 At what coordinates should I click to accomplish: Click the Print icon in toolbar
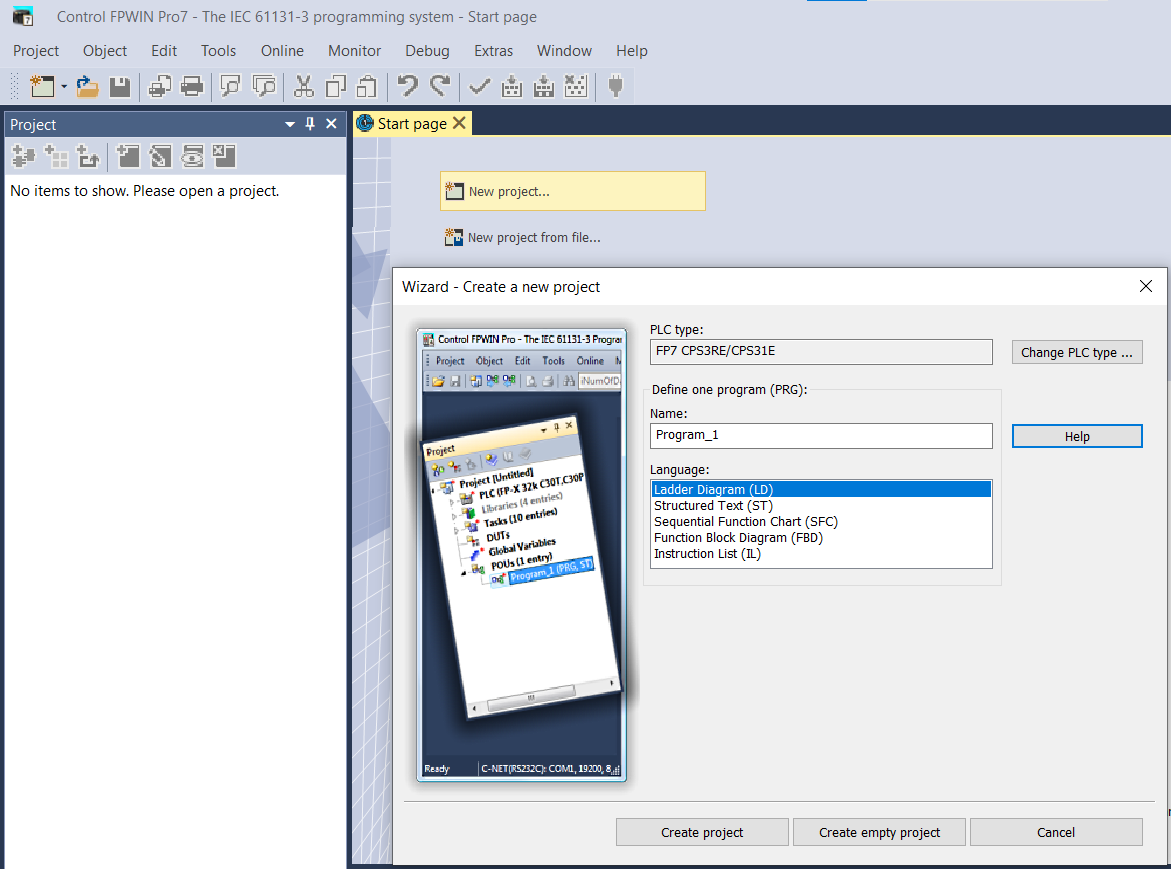point(192,87)
